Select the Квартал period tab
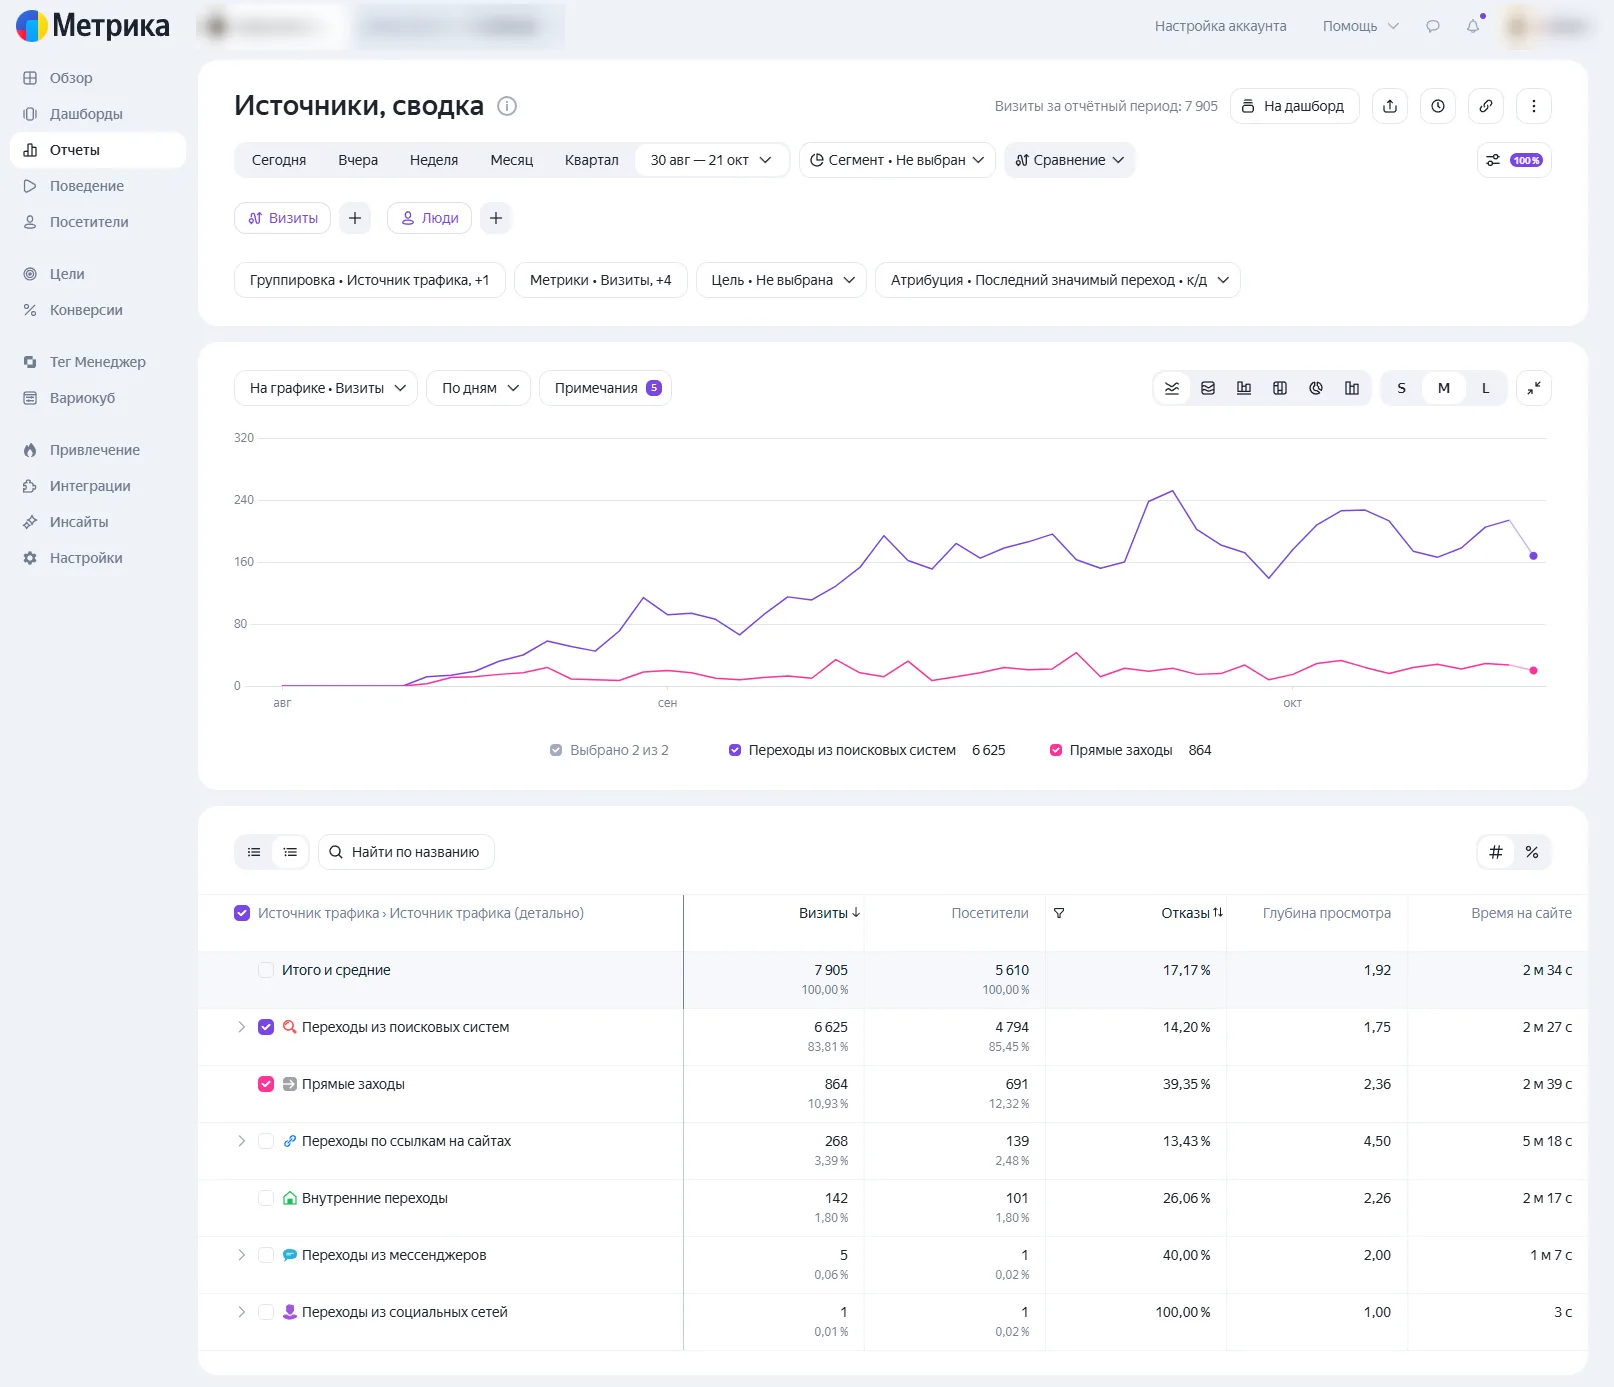1614x1387 pixels. (x=592, y=160)
